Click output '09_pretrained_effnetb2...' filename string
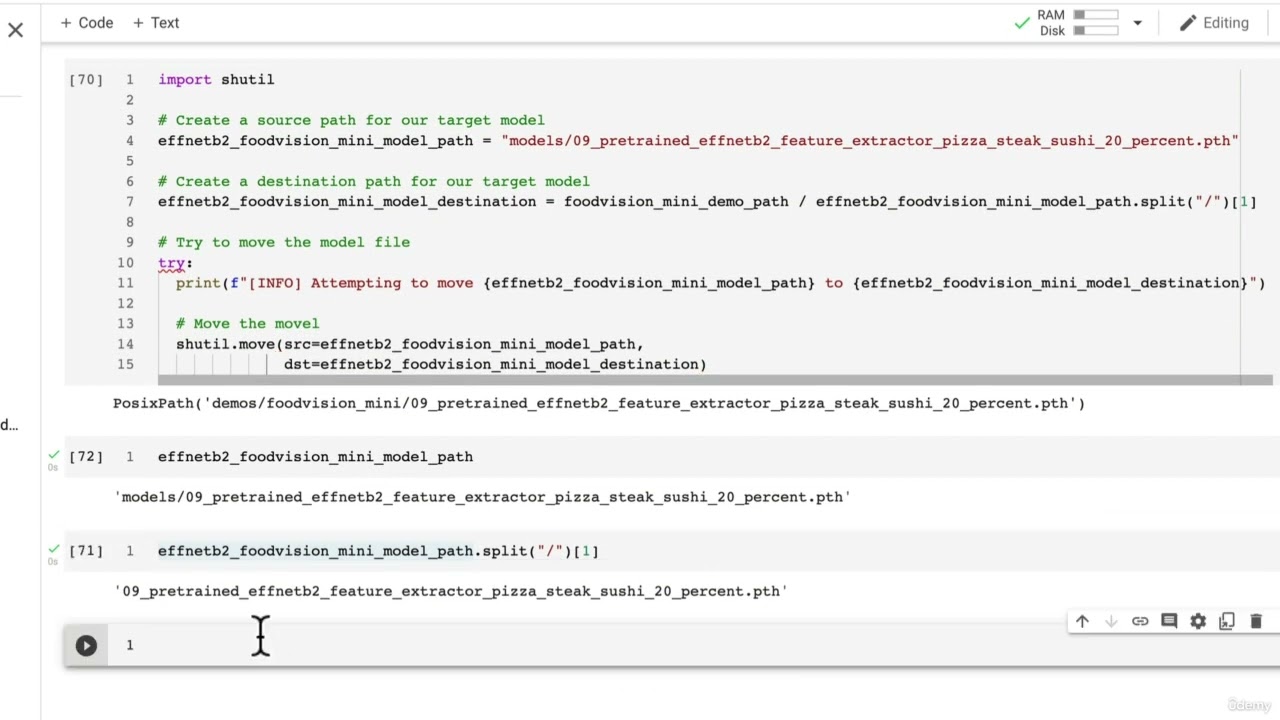 tap(452, 591)
